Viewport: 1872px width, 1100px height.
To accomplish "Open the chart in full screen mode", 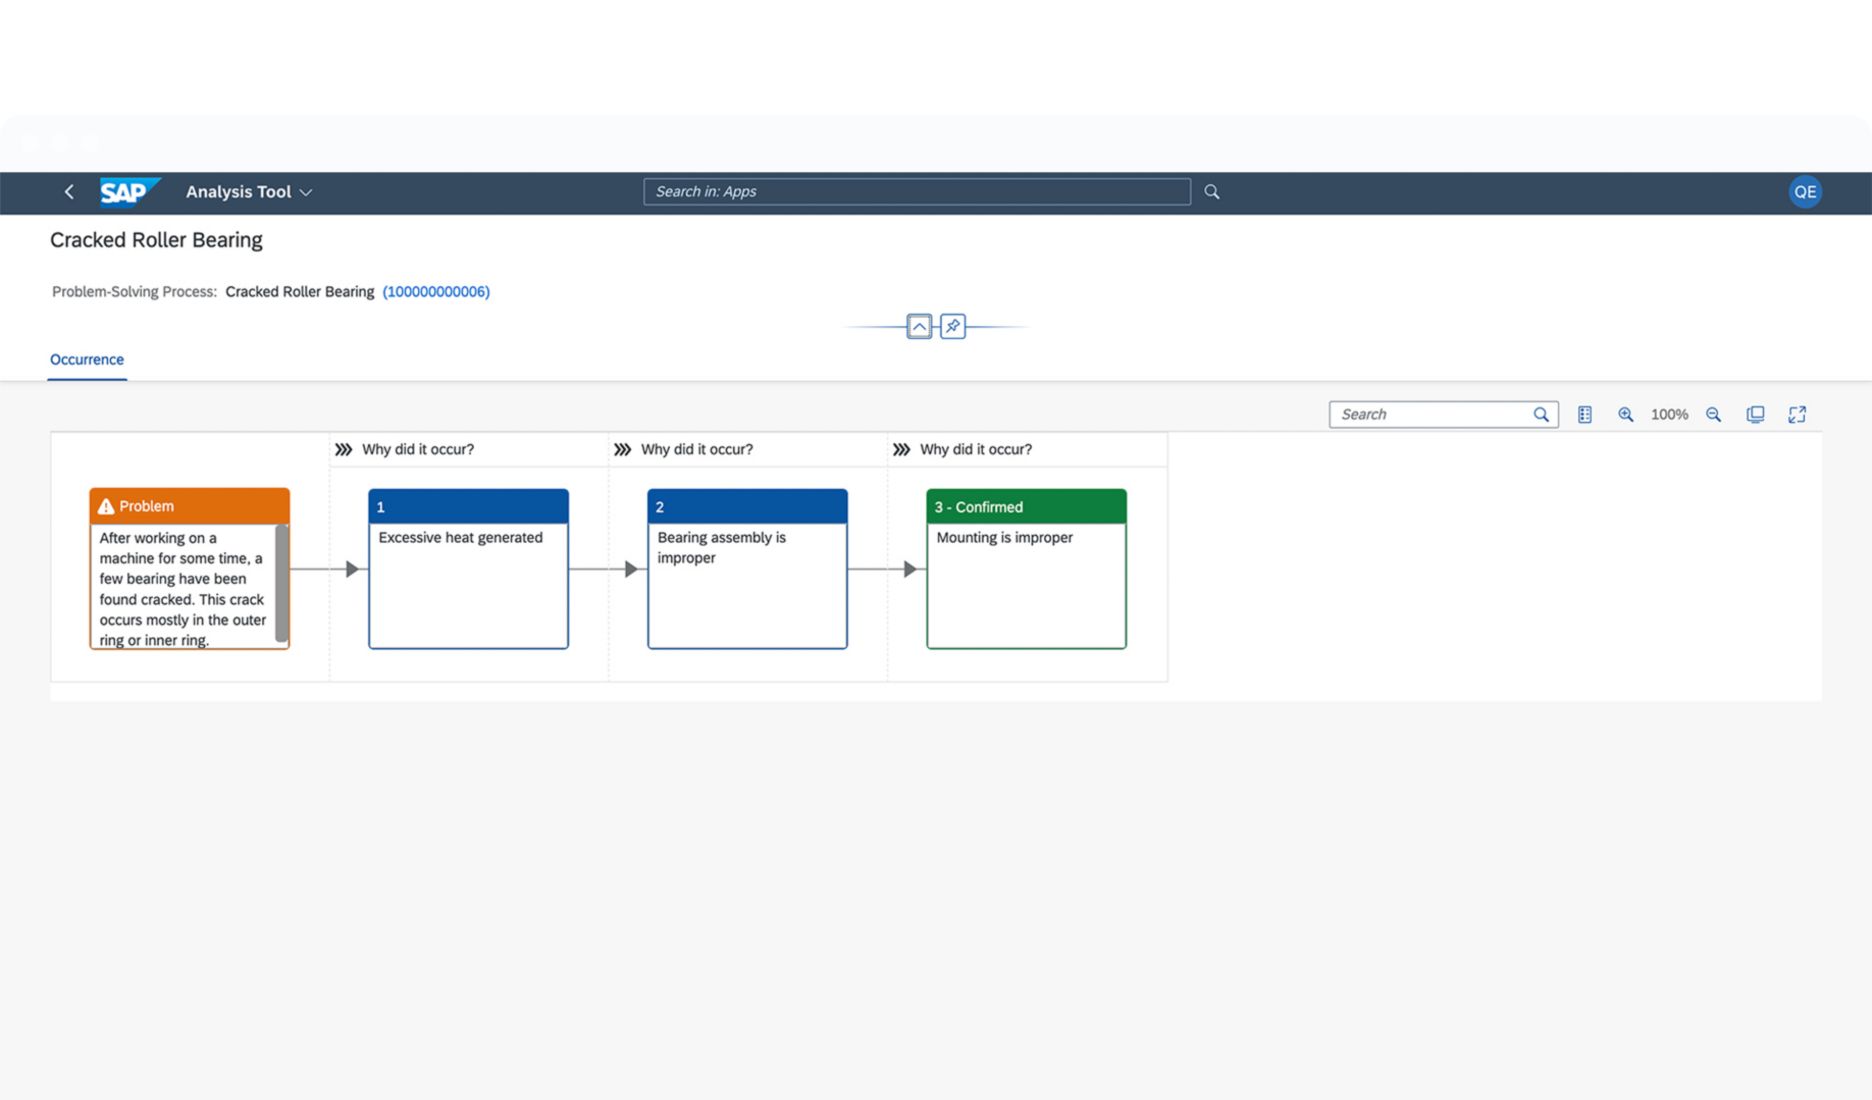I will pos(1798,414).
